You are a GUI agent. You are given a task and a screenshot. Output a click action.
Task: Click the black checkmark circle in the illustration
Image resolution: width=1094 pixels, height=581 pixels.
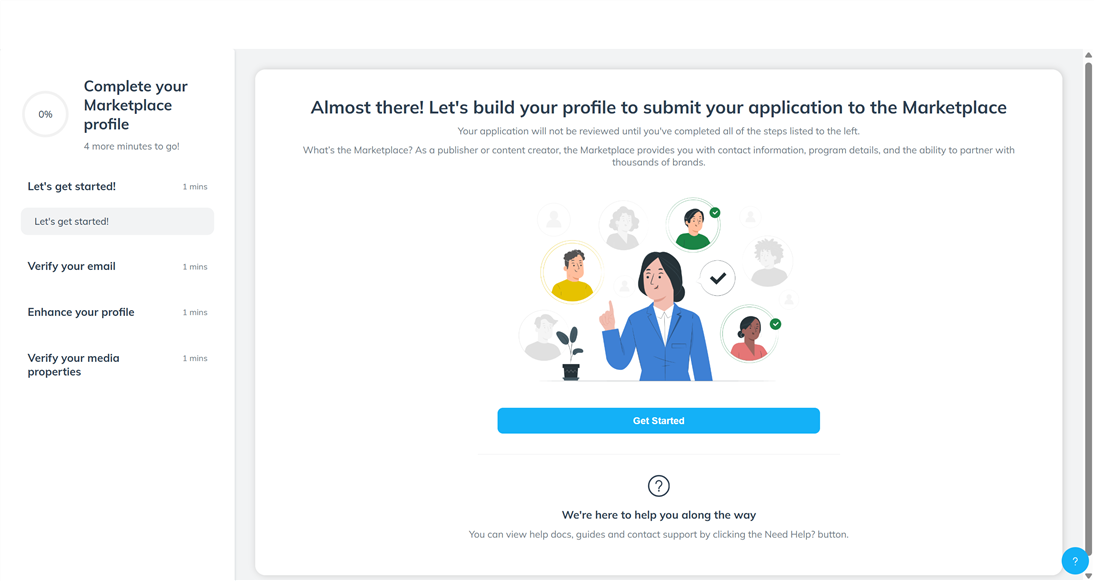[x=717, y=279]
